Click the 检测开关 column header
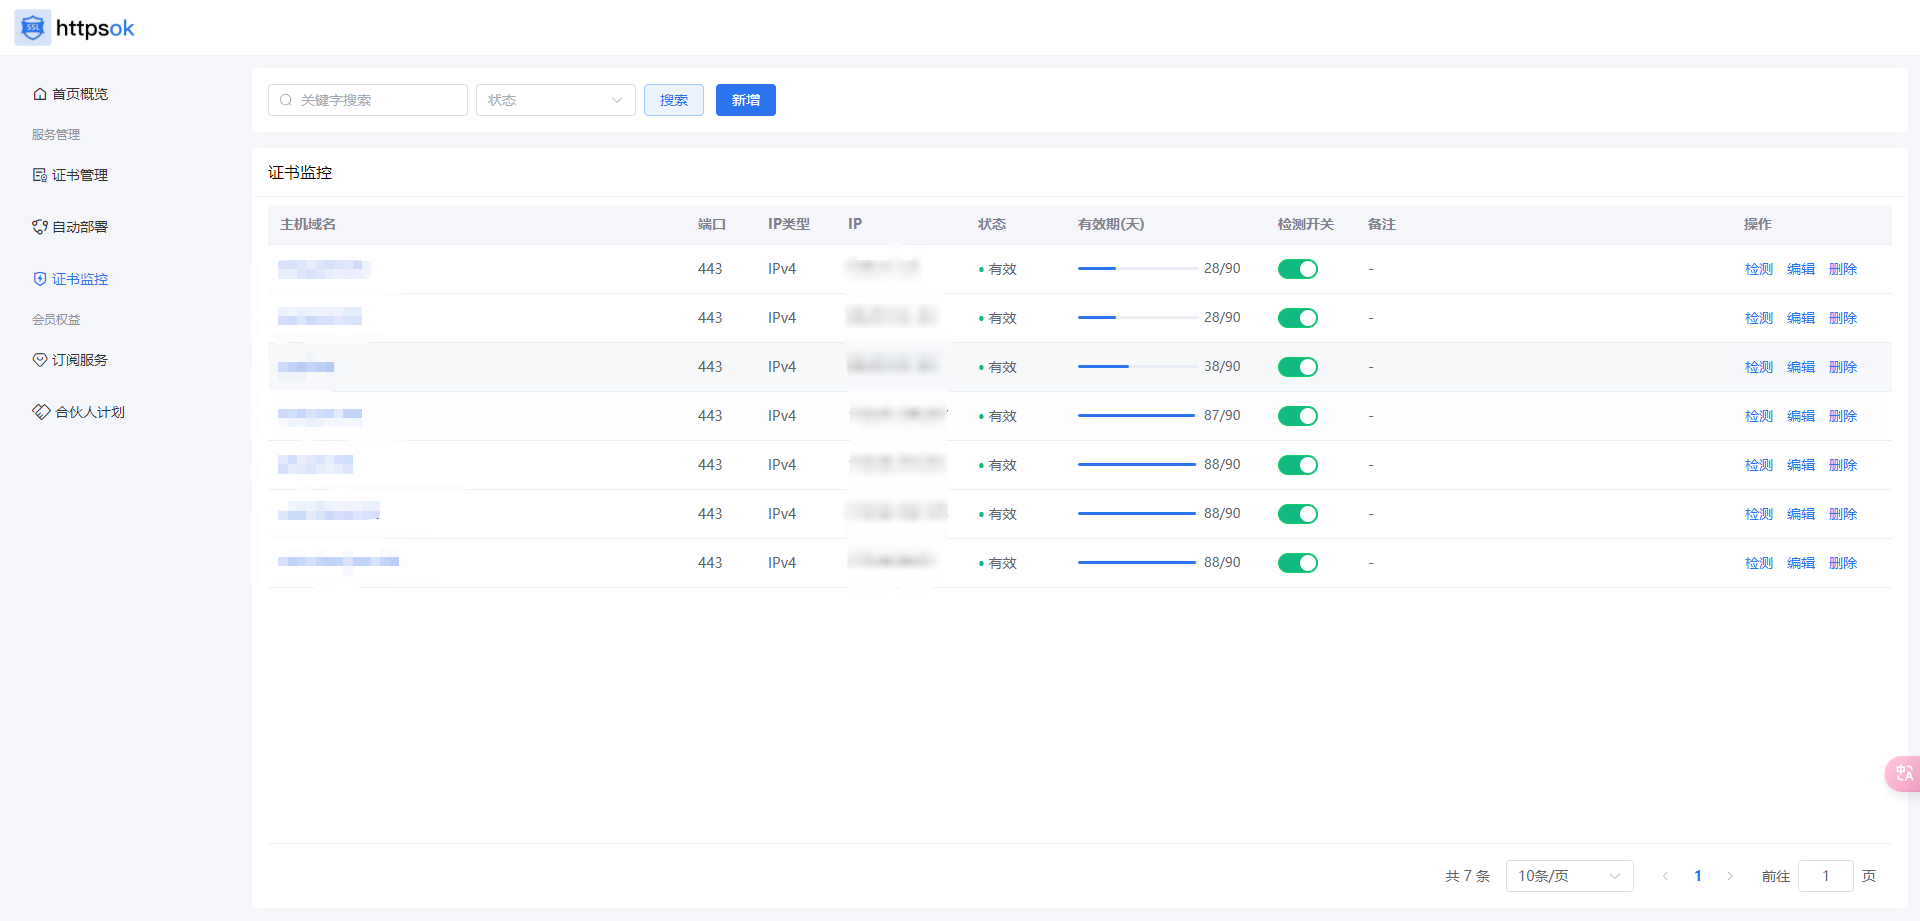The image size is (1920, 921). point(1306,224)
